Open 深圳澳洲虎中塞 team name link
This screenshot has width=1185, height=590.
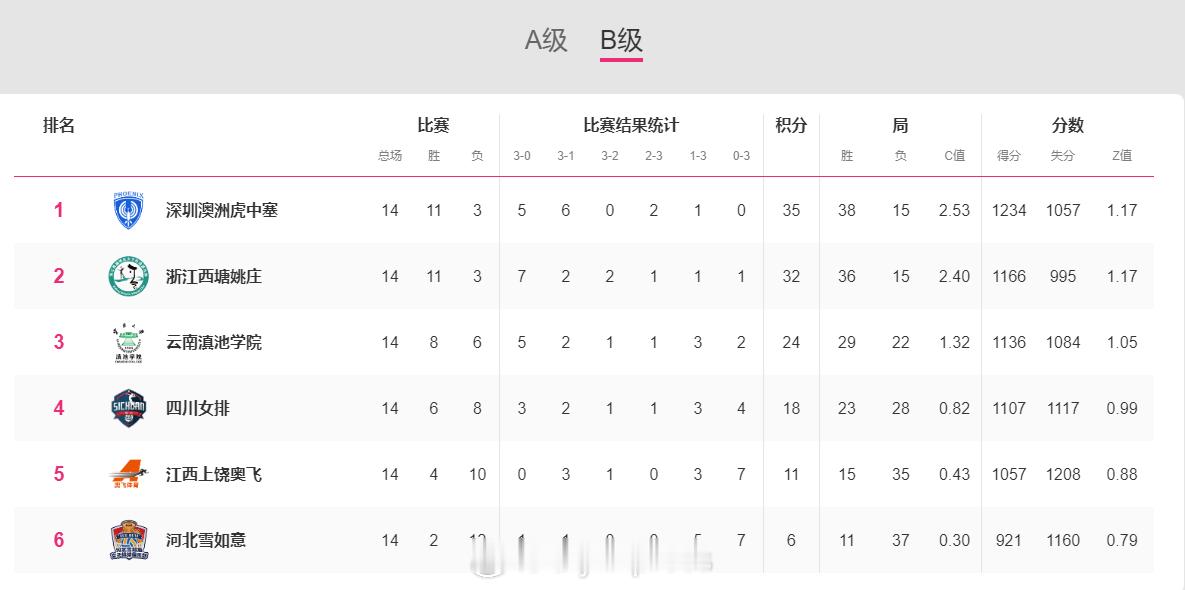(x=222, y=210)
